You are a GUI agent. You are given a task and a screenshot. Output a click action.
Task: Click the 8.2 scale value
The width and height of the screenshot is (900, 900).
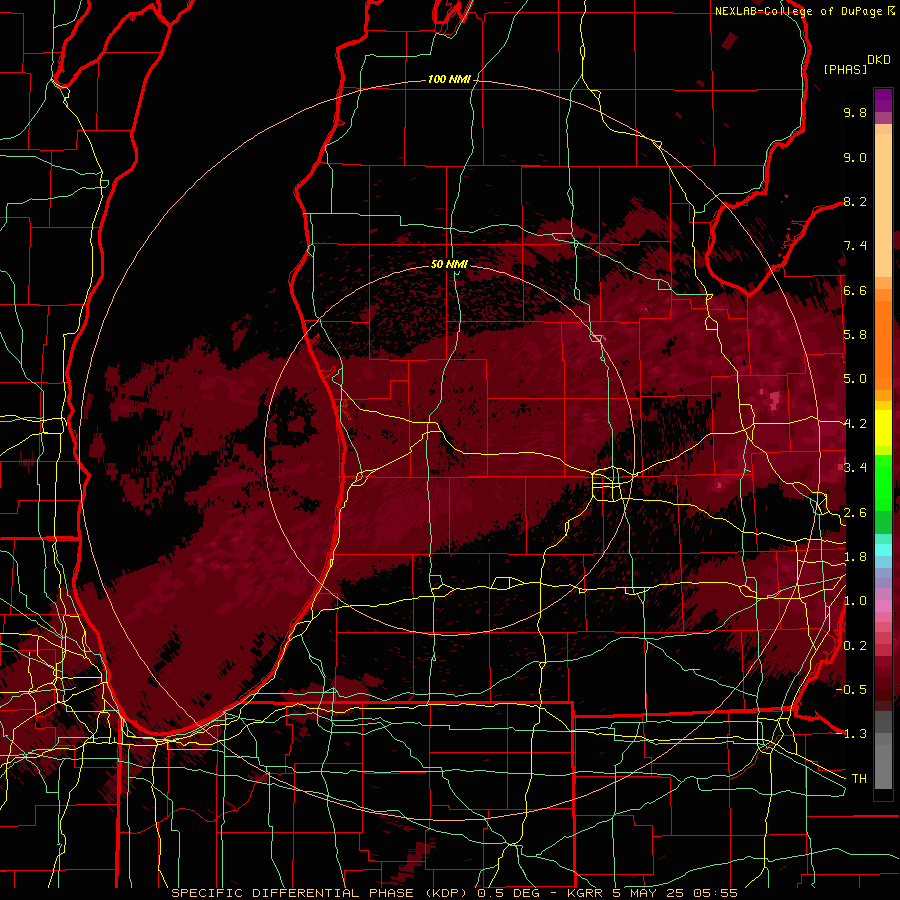[x=855, y=201]
